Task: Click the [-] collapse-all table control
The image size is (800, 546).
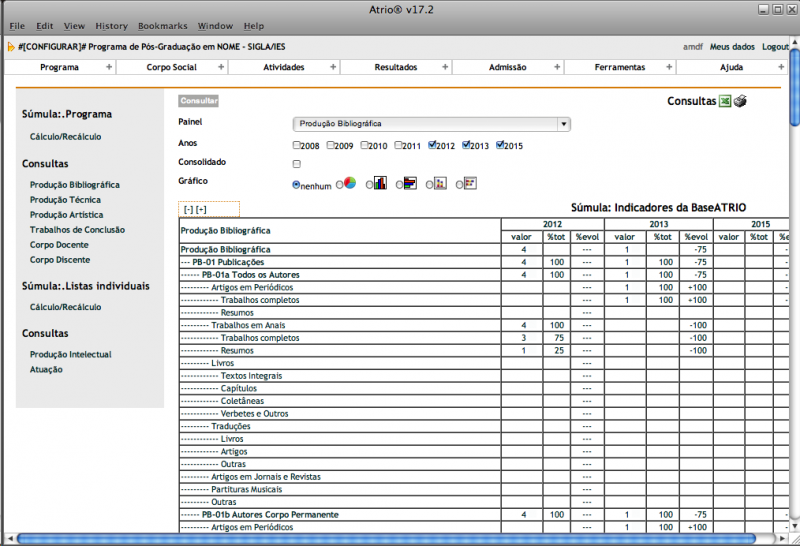Action: click(188, 209)
